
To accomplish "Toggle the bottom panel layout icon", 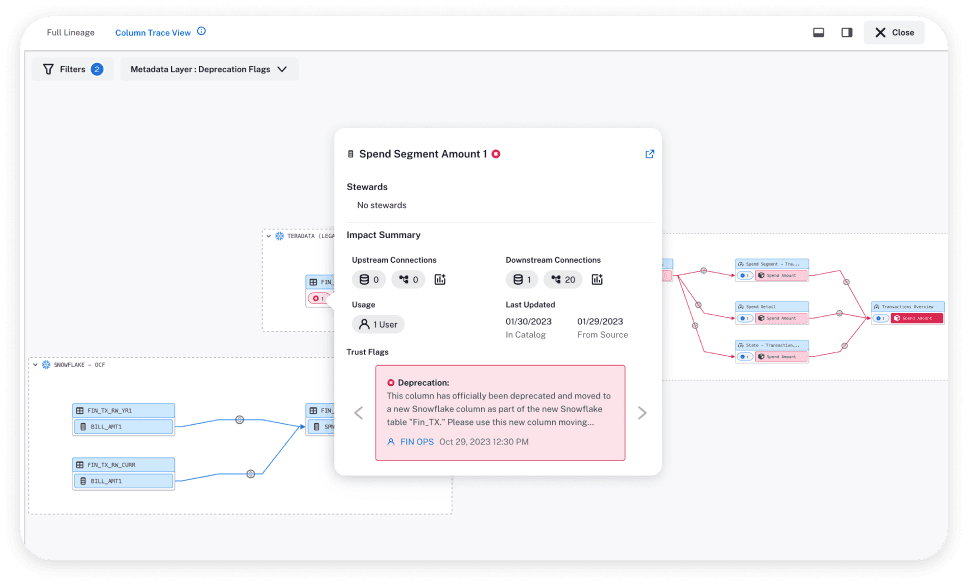I will (x=818, y=32).
